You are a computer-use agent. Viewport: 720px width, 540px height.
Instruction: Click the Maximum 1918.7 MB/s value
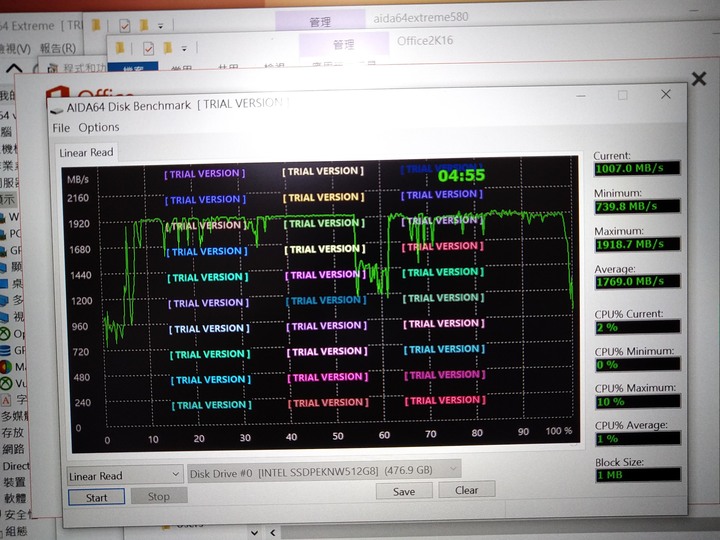(x=637, y=244)
